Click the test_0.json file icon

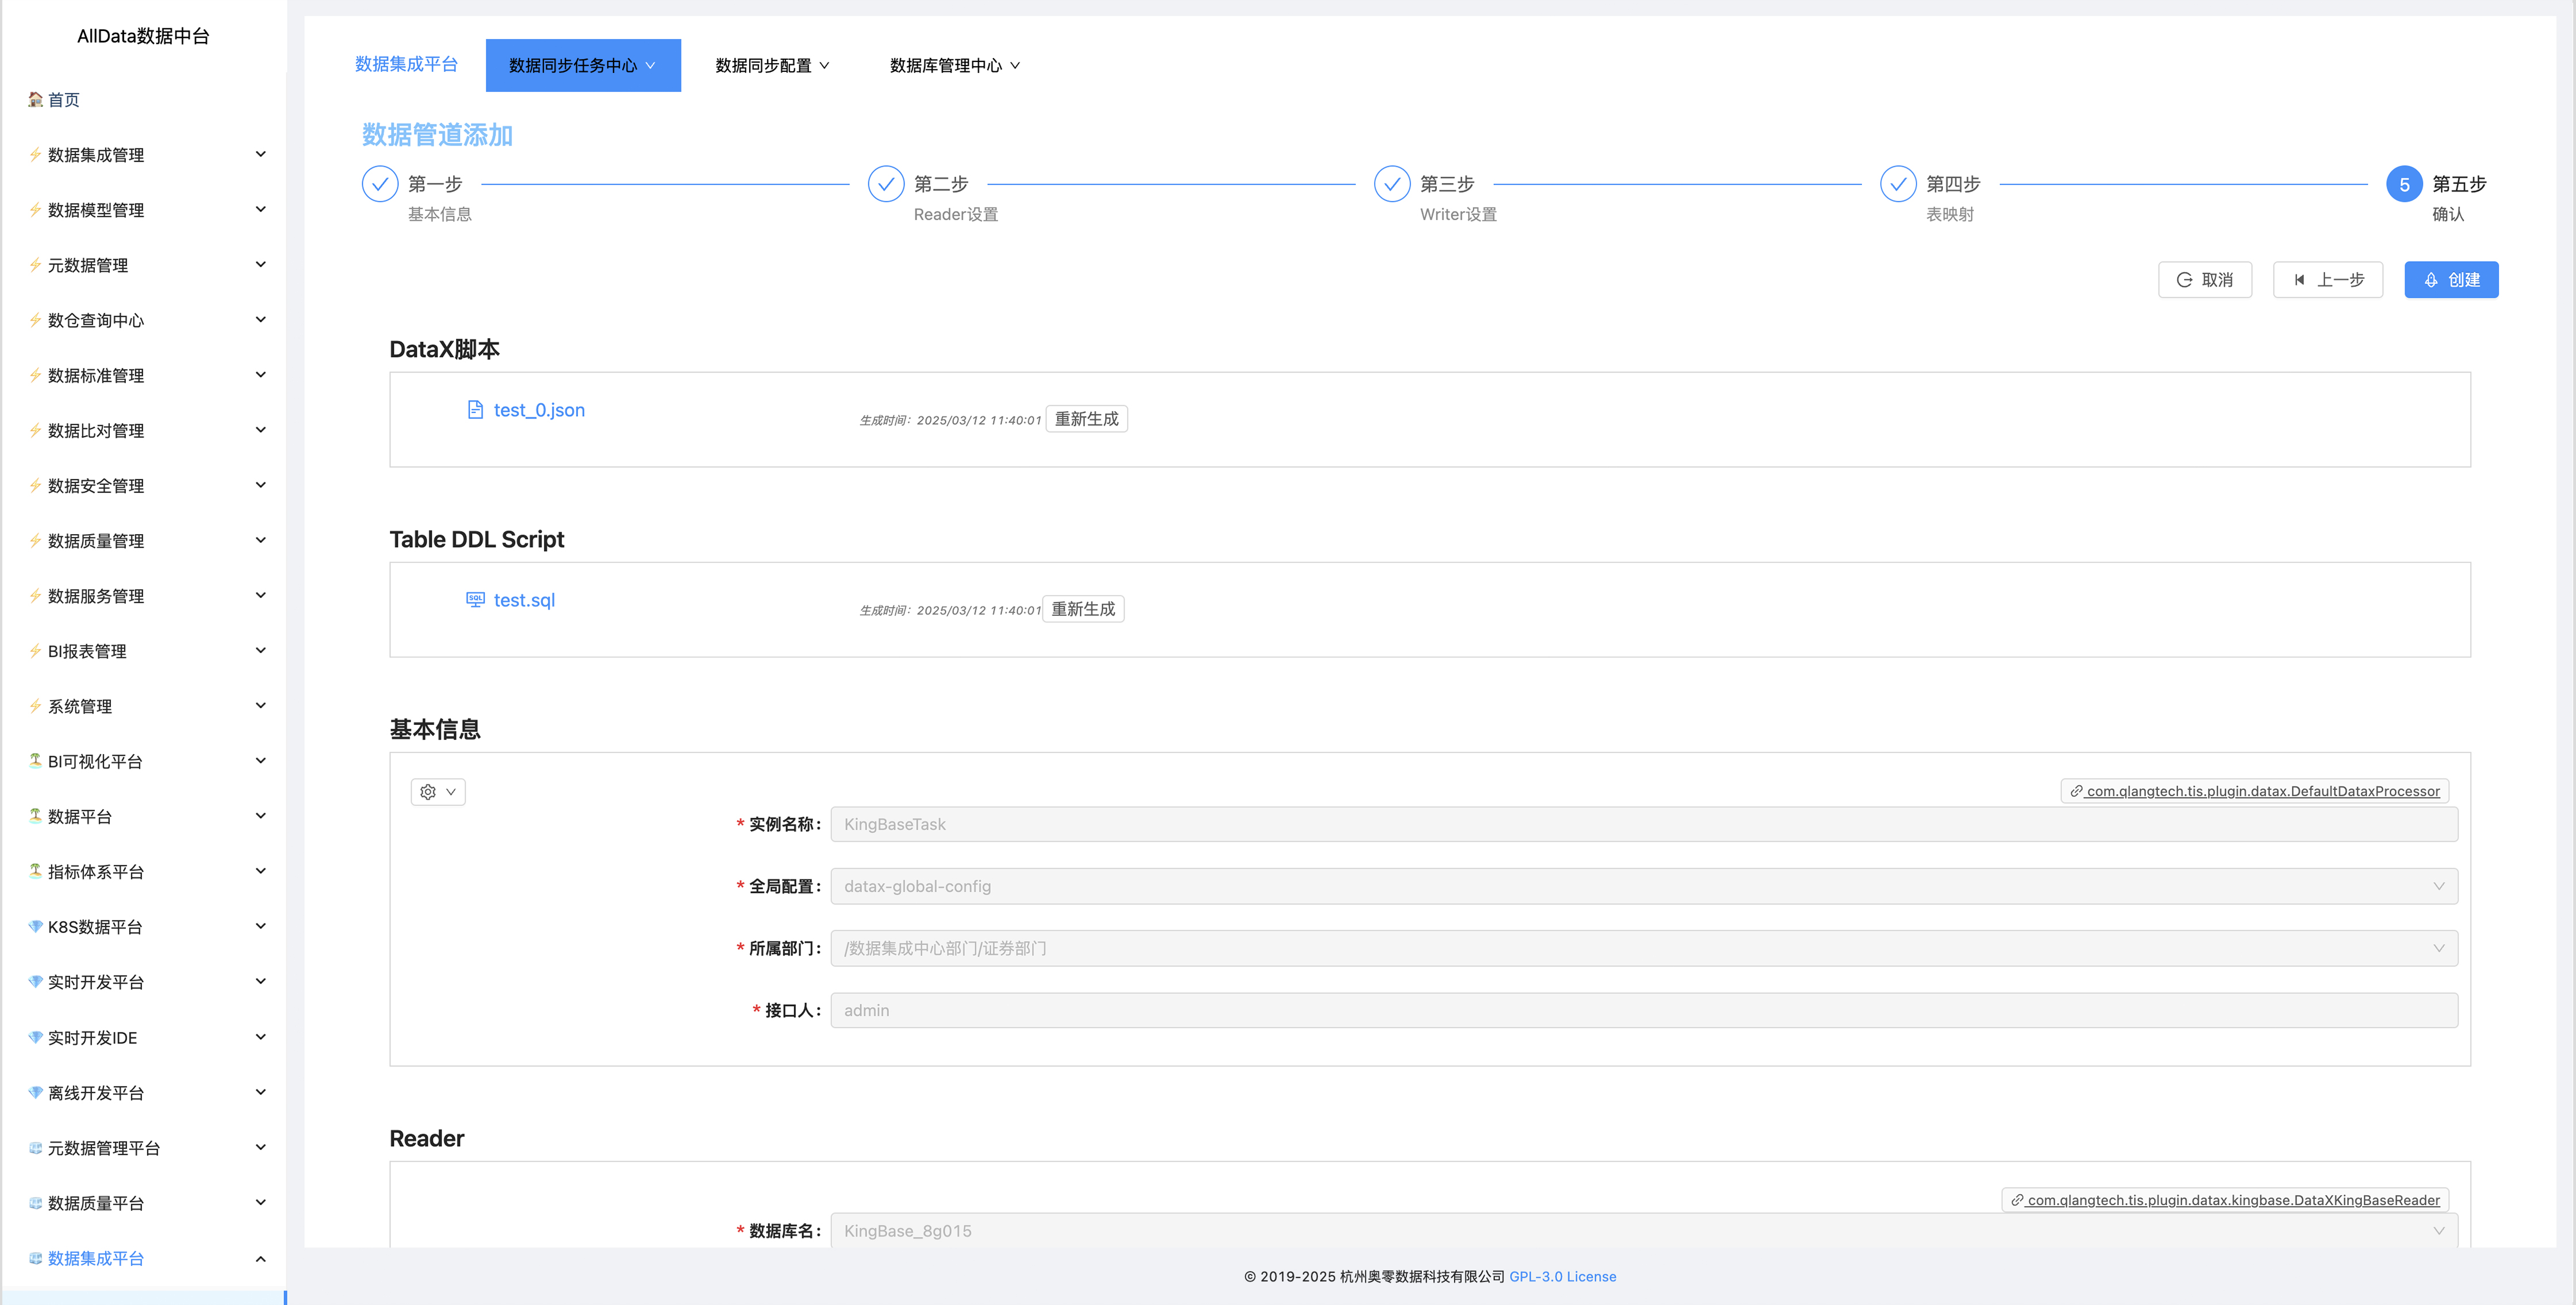pyautogui.click(x=475, y=410)
